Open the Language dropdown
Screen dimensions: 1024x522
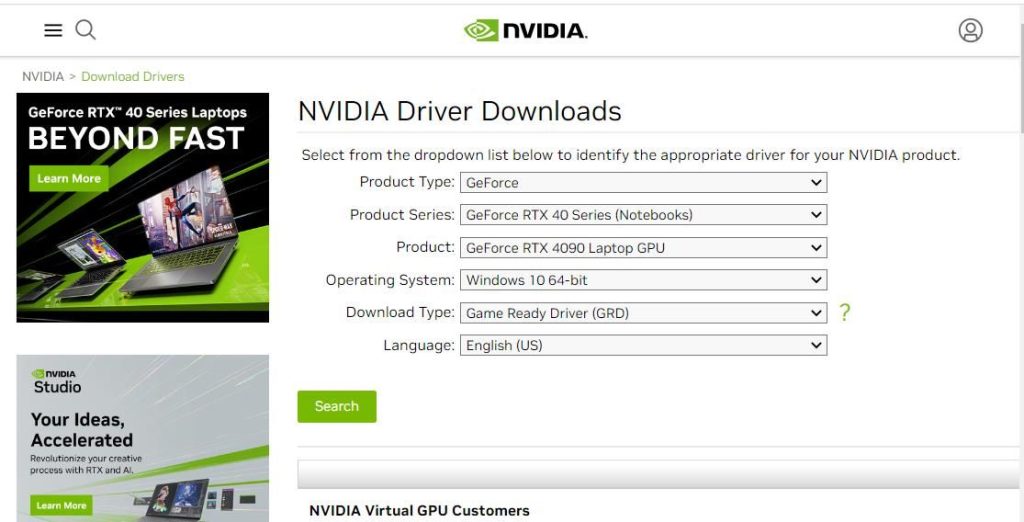[x=643, y=346]
